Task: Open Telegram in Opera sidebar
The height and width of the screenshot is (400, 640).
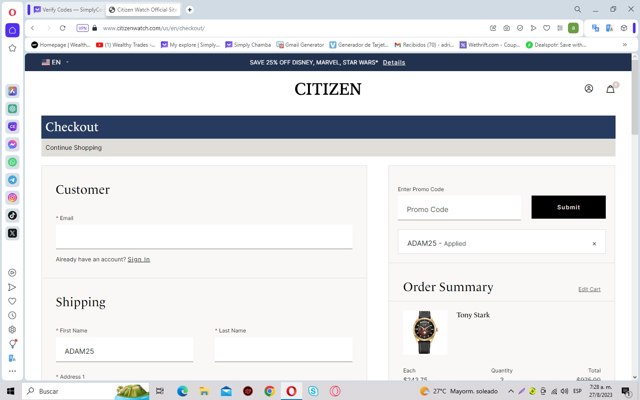Action: (13, 180)
